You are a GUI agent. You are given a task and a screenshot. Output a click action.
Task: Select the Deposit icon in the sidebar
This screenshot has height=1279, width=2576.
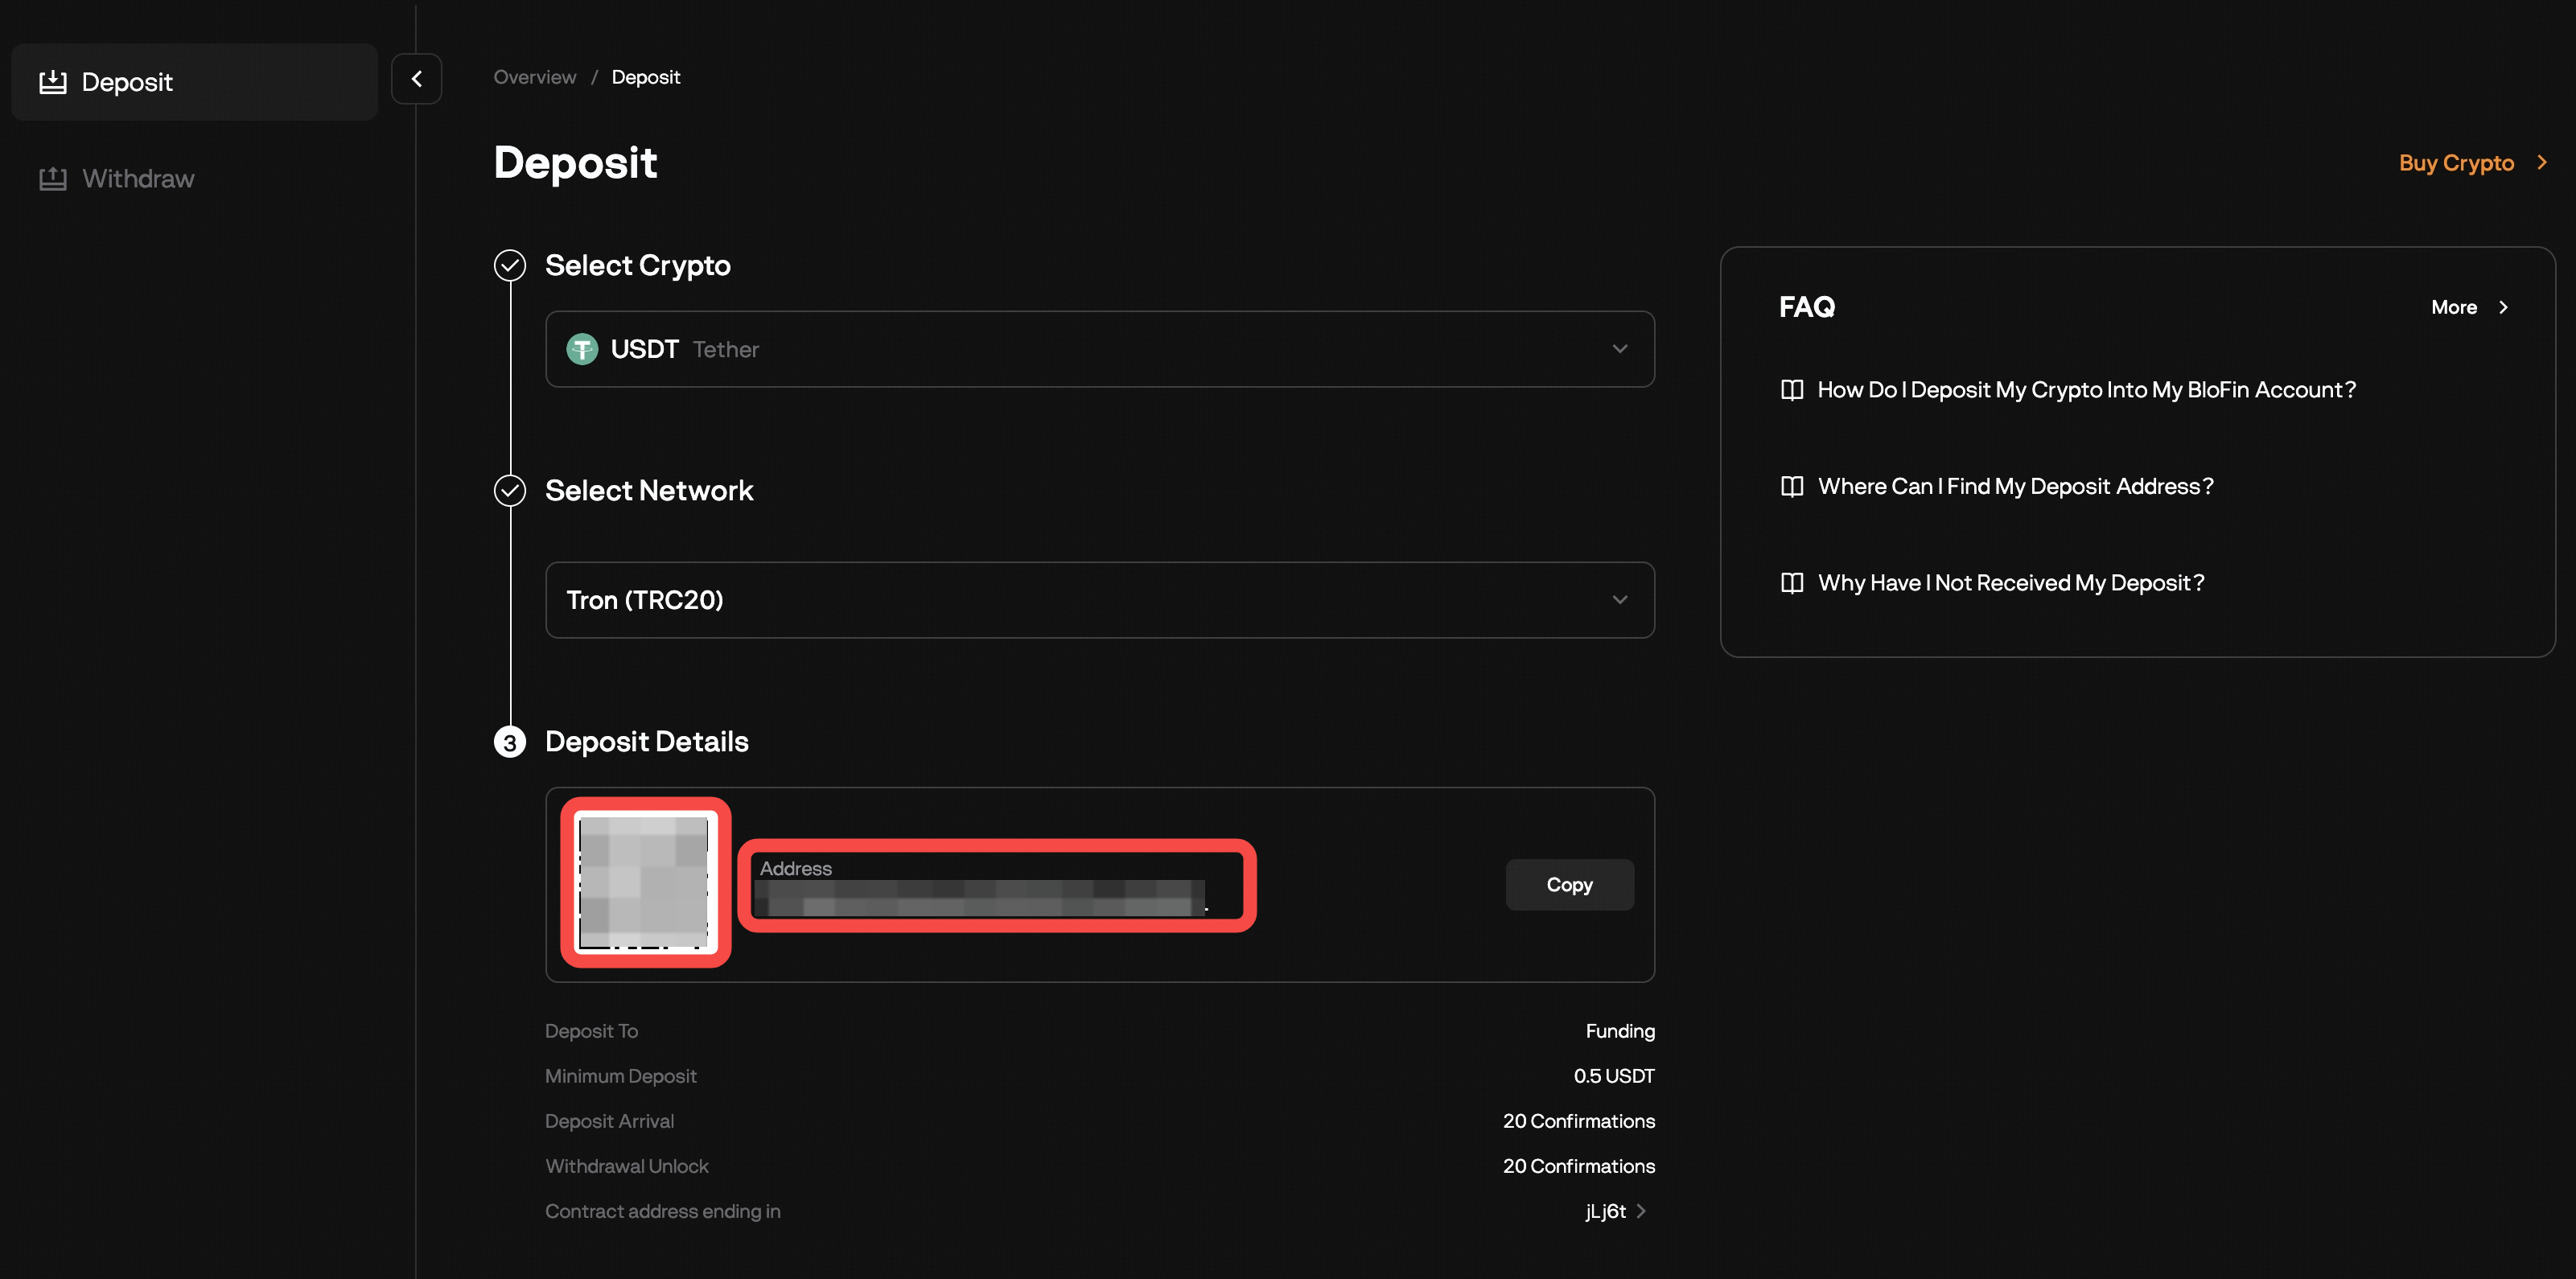(54, 81)
